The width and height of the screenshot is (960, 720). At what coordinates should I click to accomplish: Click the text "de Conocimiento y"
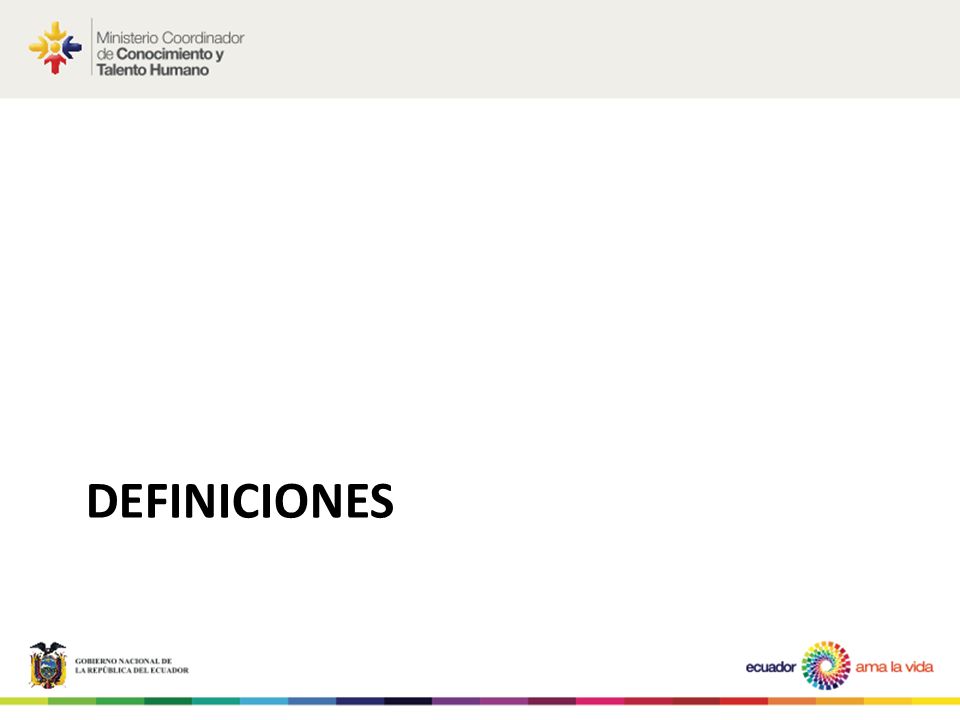(160, 54)
